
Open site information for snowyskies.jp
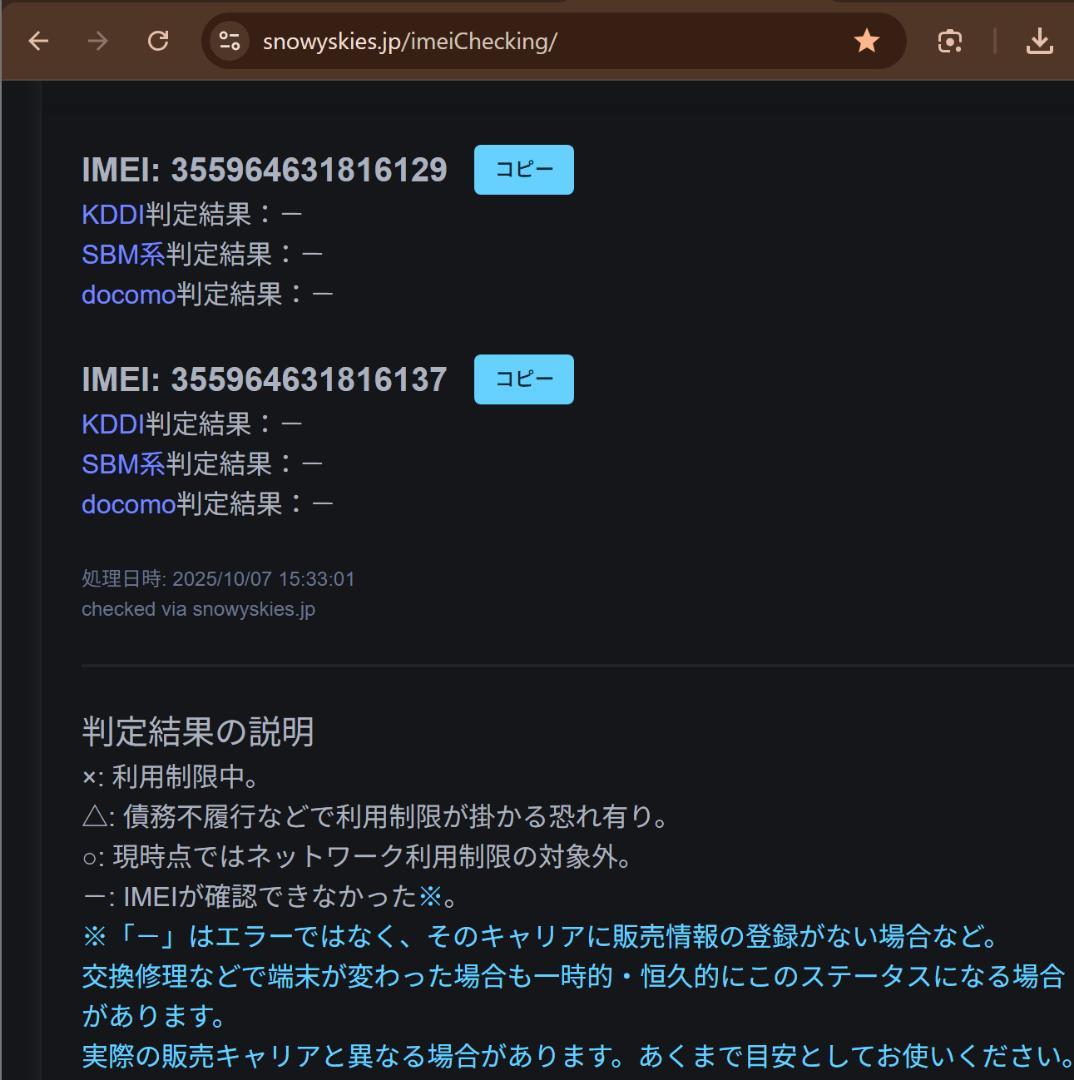tap(228, 41)
